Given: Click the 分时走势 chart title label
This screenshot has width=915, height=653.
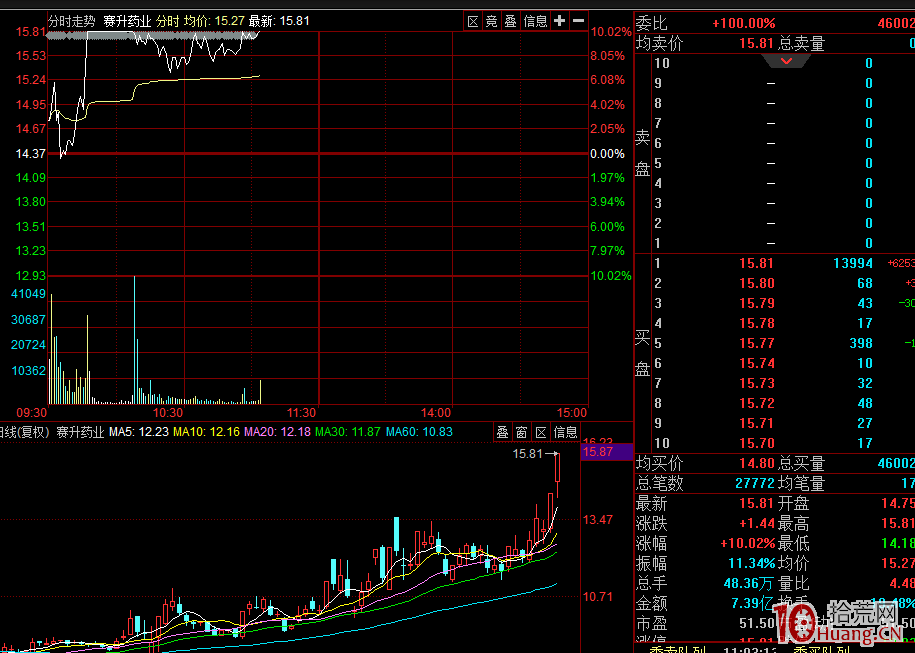Looking at the screenshot, I should tap(72, 21).
